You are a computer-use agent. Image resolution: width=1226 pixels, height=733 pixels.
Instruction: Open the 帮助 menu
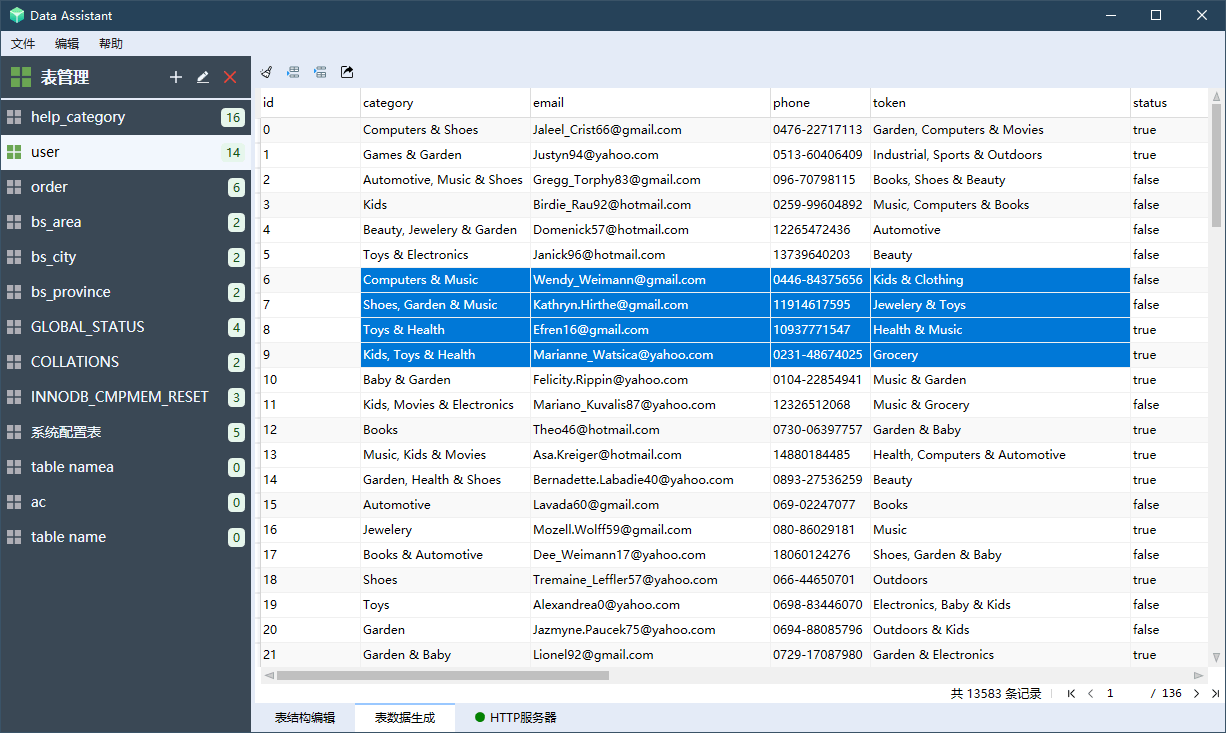point(111,44)
